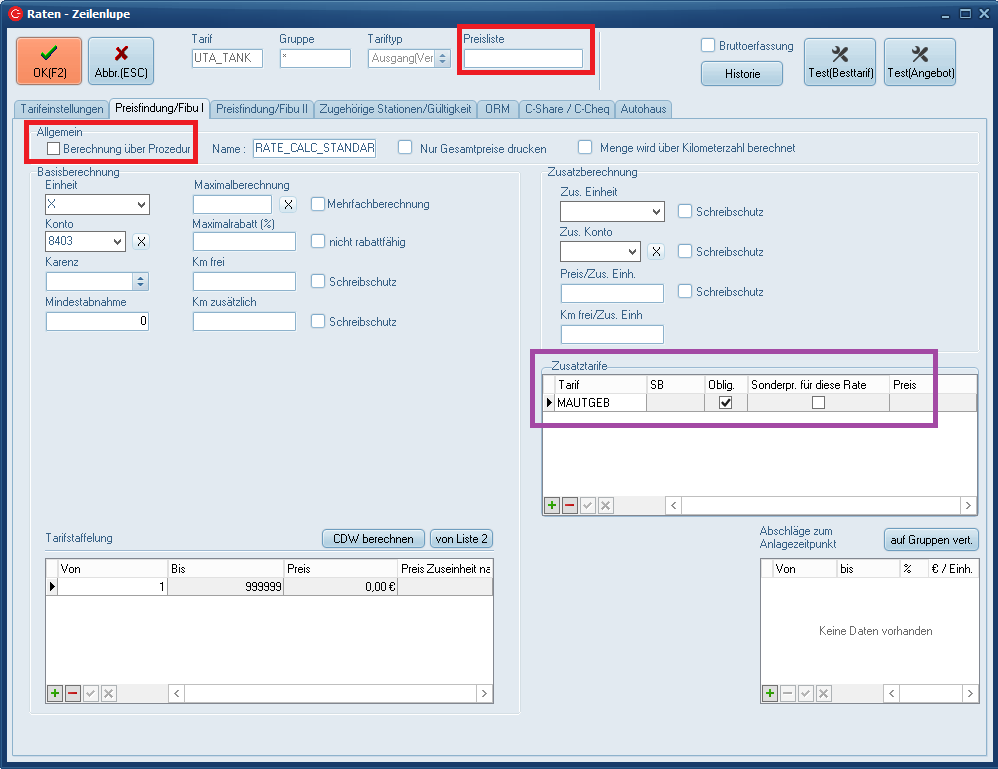This screenshot has height=769, width=998.
Task: Open the Tarifeinstellungen tab
Action: (60, 108)
